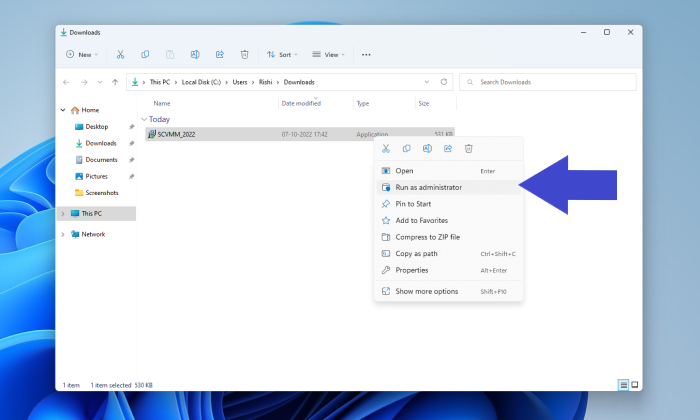Unpin Downloads from quick access
The image size is (700, 420).
(x=132, y=143)
